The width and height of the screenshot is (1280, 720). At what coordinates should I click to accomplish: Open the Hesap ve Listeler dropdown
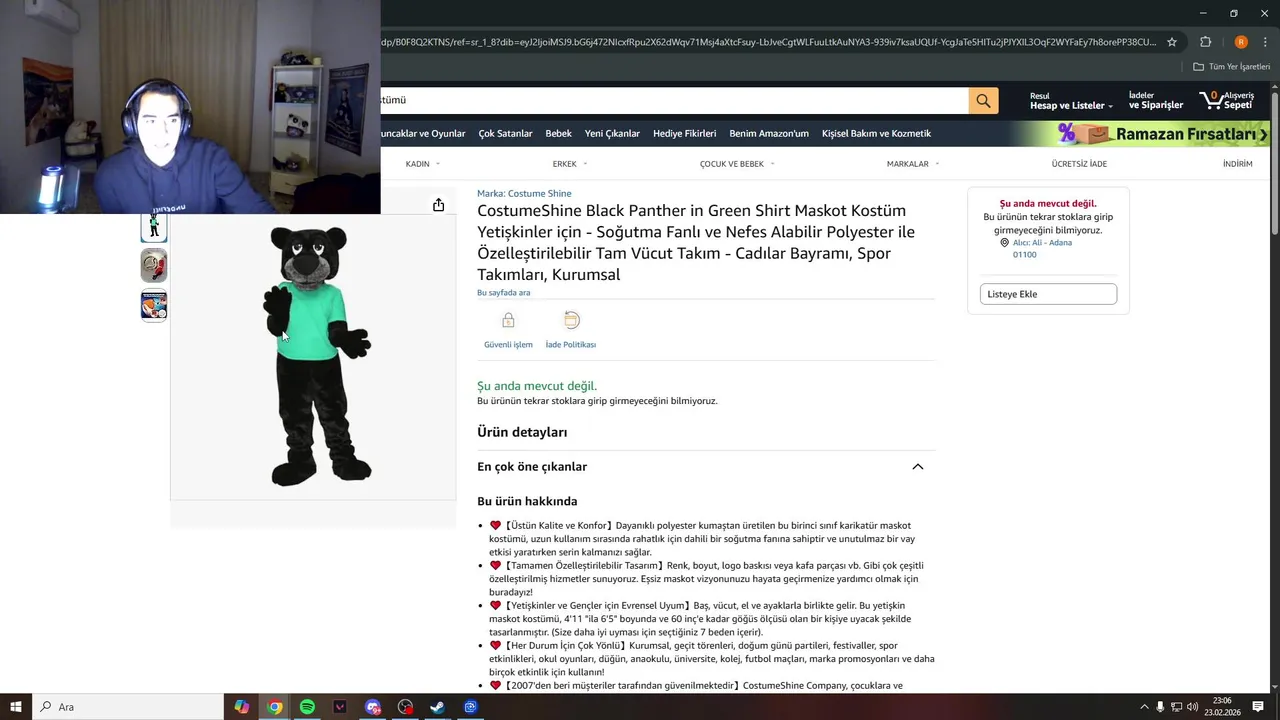point(1071,101)
